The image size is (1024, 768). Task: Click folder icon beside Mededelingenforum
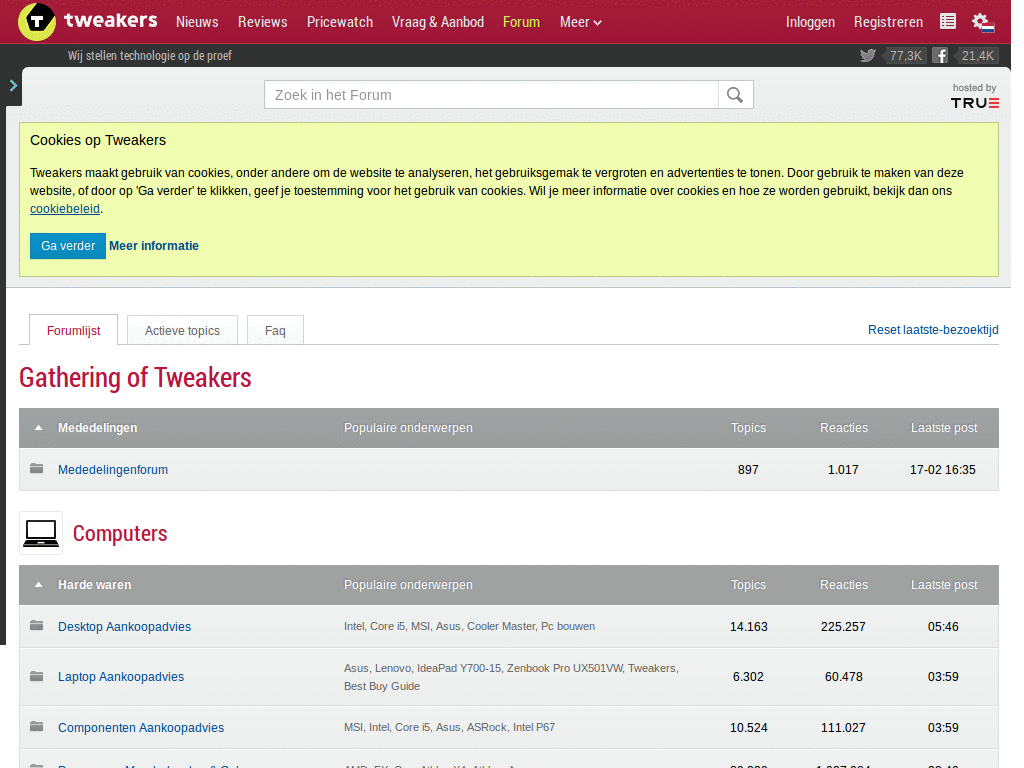click(37, 469)
